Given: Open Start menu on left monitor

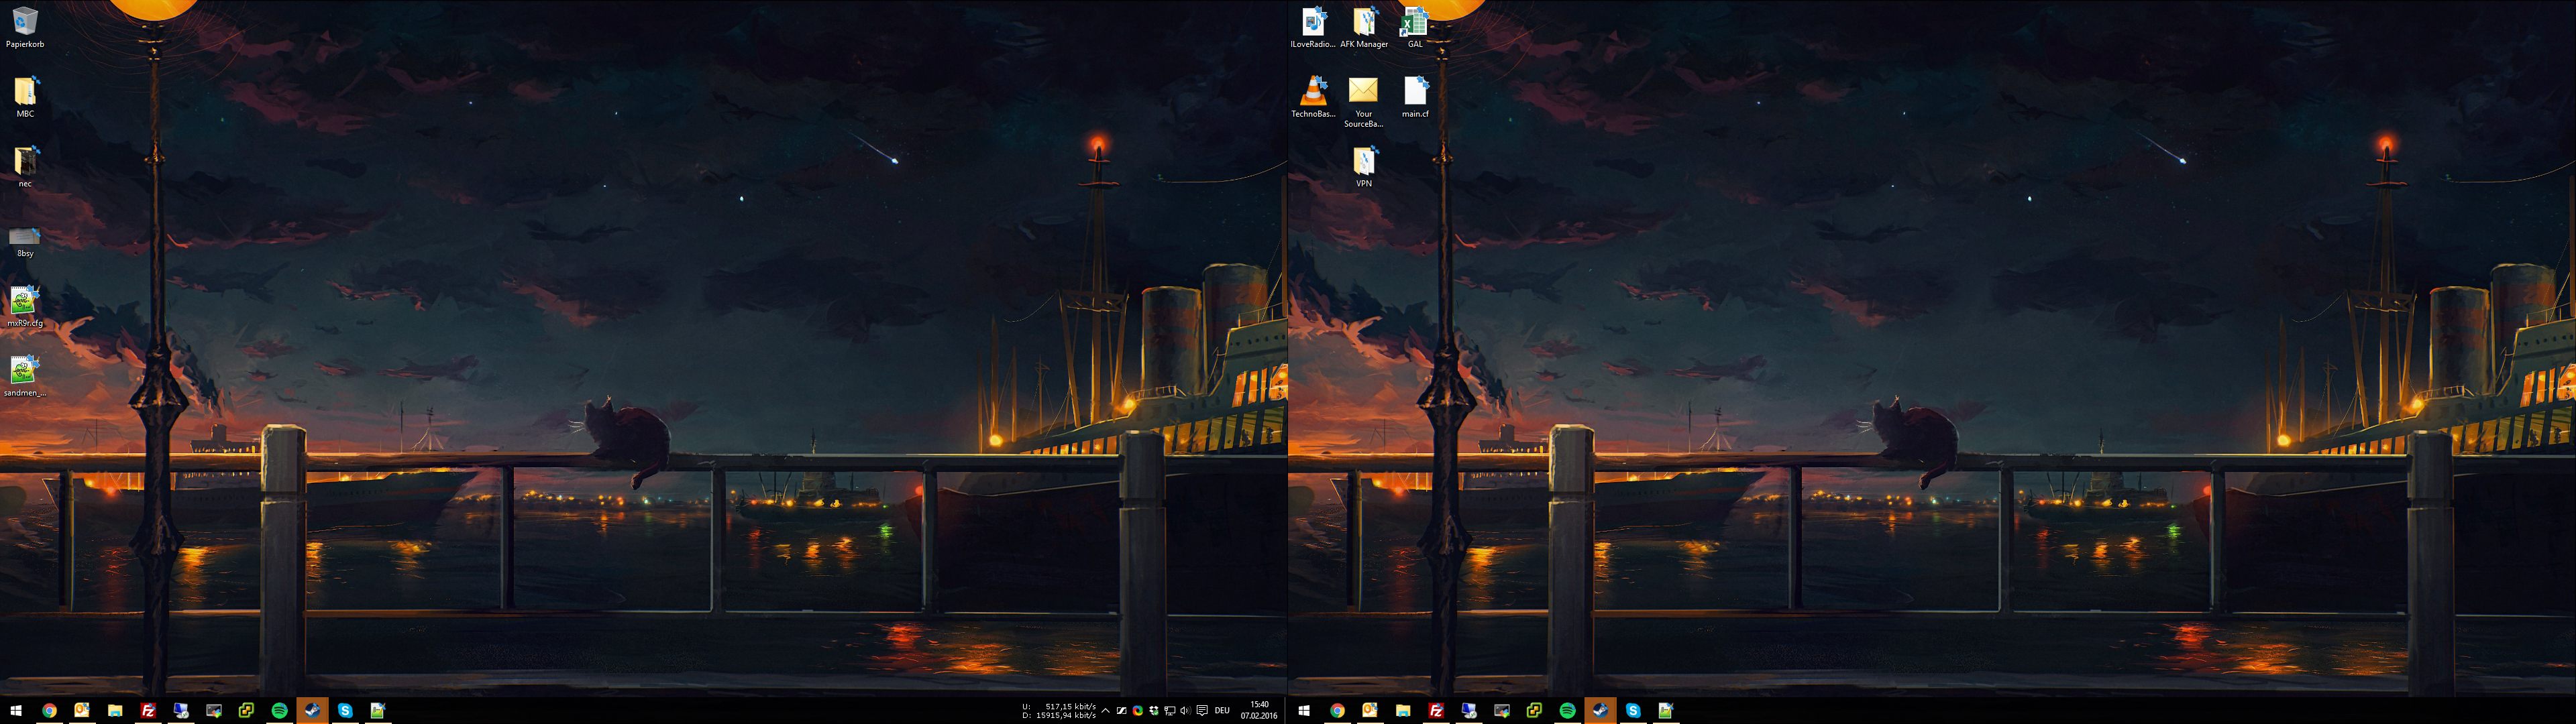Looking at the screenshot, I should (x=16, y=710).
